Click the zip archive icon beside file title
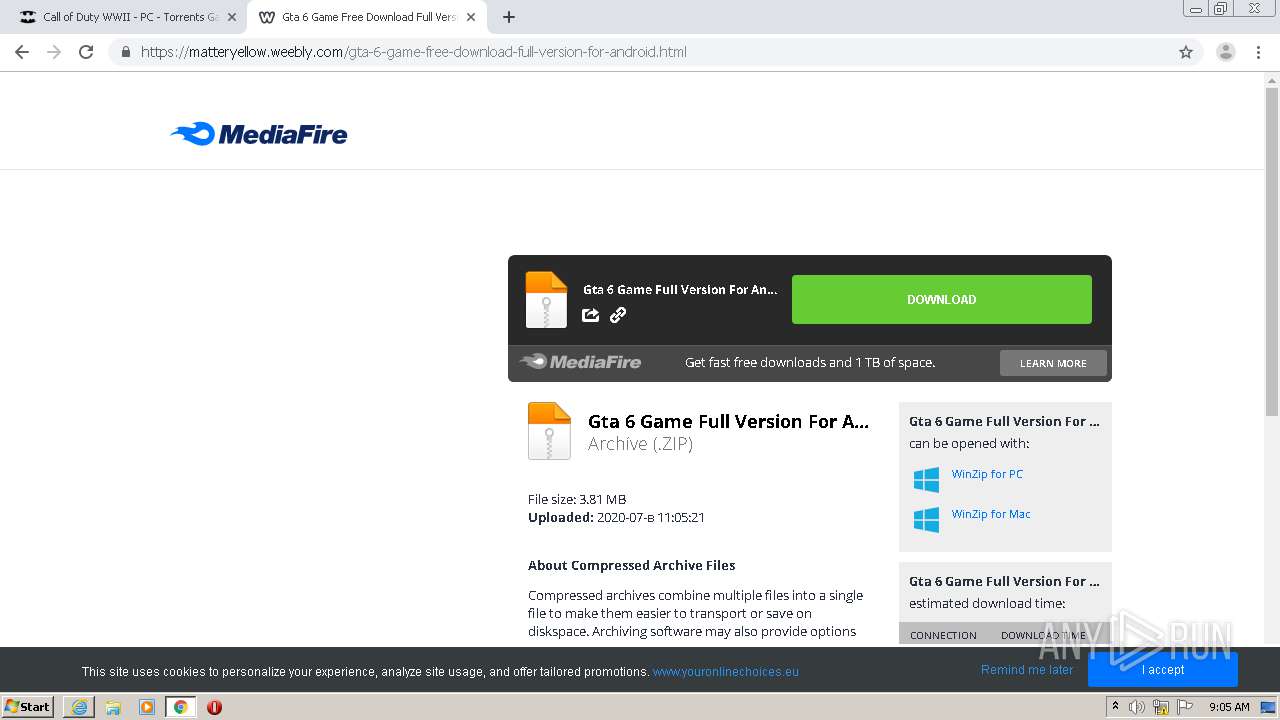Viewport: 1280px width, 720px height. point(549,431)
